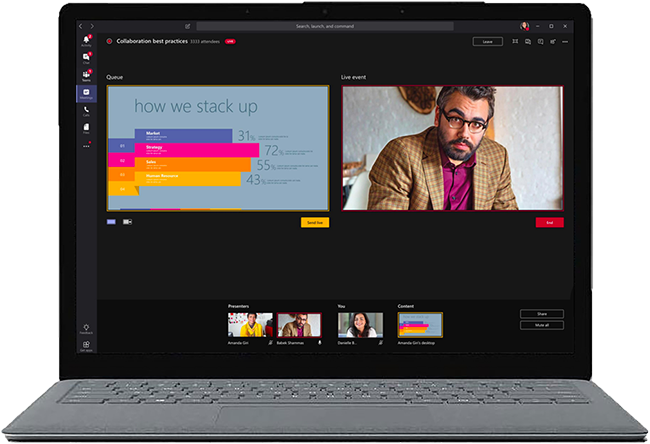Go forward with the navigation arrow
The width and height of the screenshot is (650, 444).
coord(92,26)
